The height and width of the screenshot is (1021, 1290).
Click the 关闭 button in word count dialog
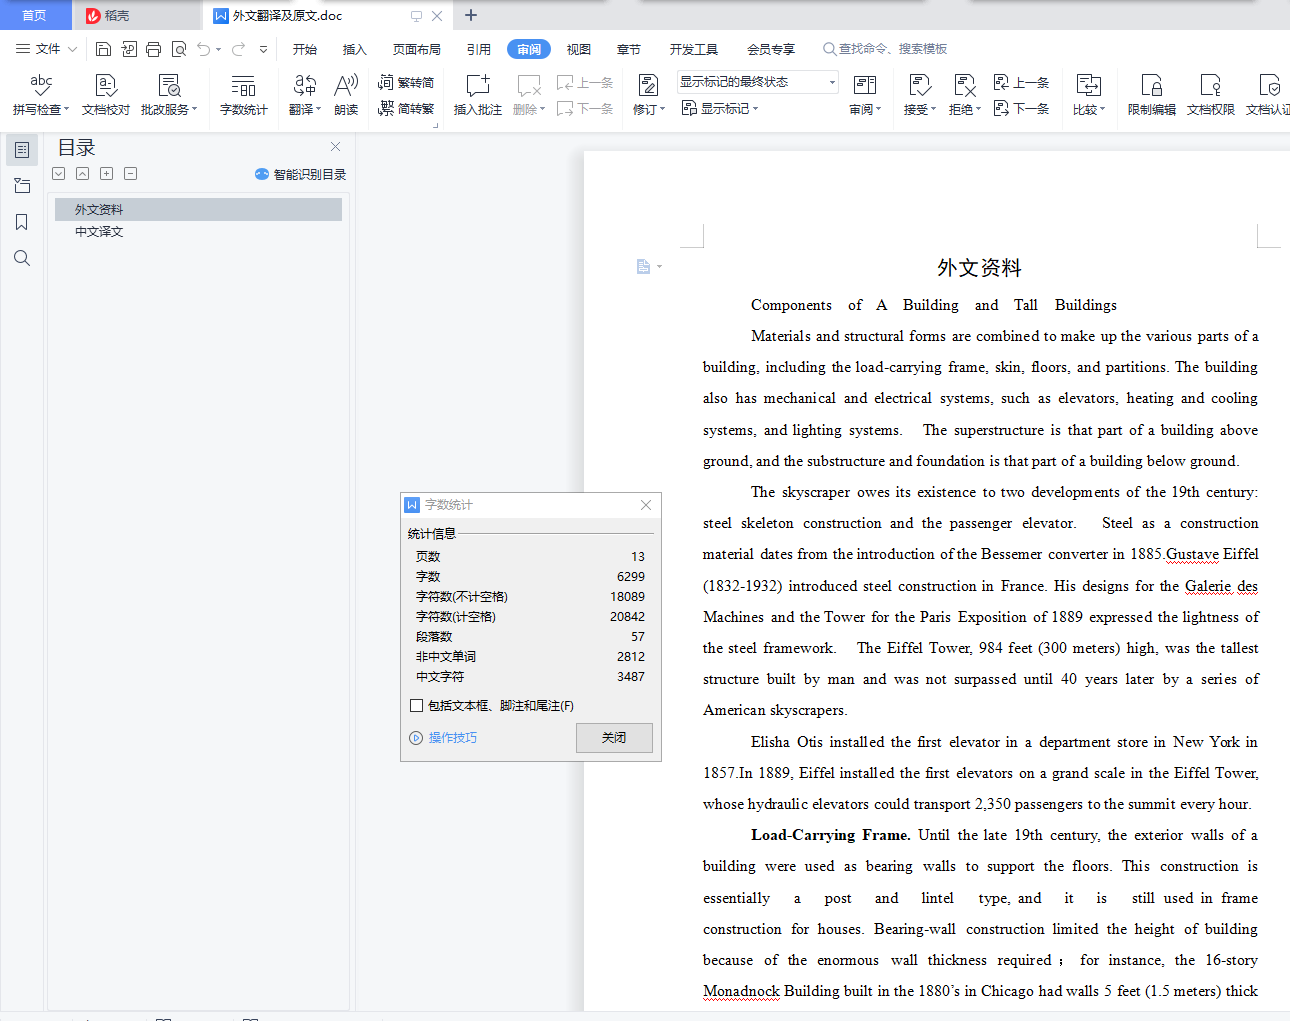coord(614,738)
